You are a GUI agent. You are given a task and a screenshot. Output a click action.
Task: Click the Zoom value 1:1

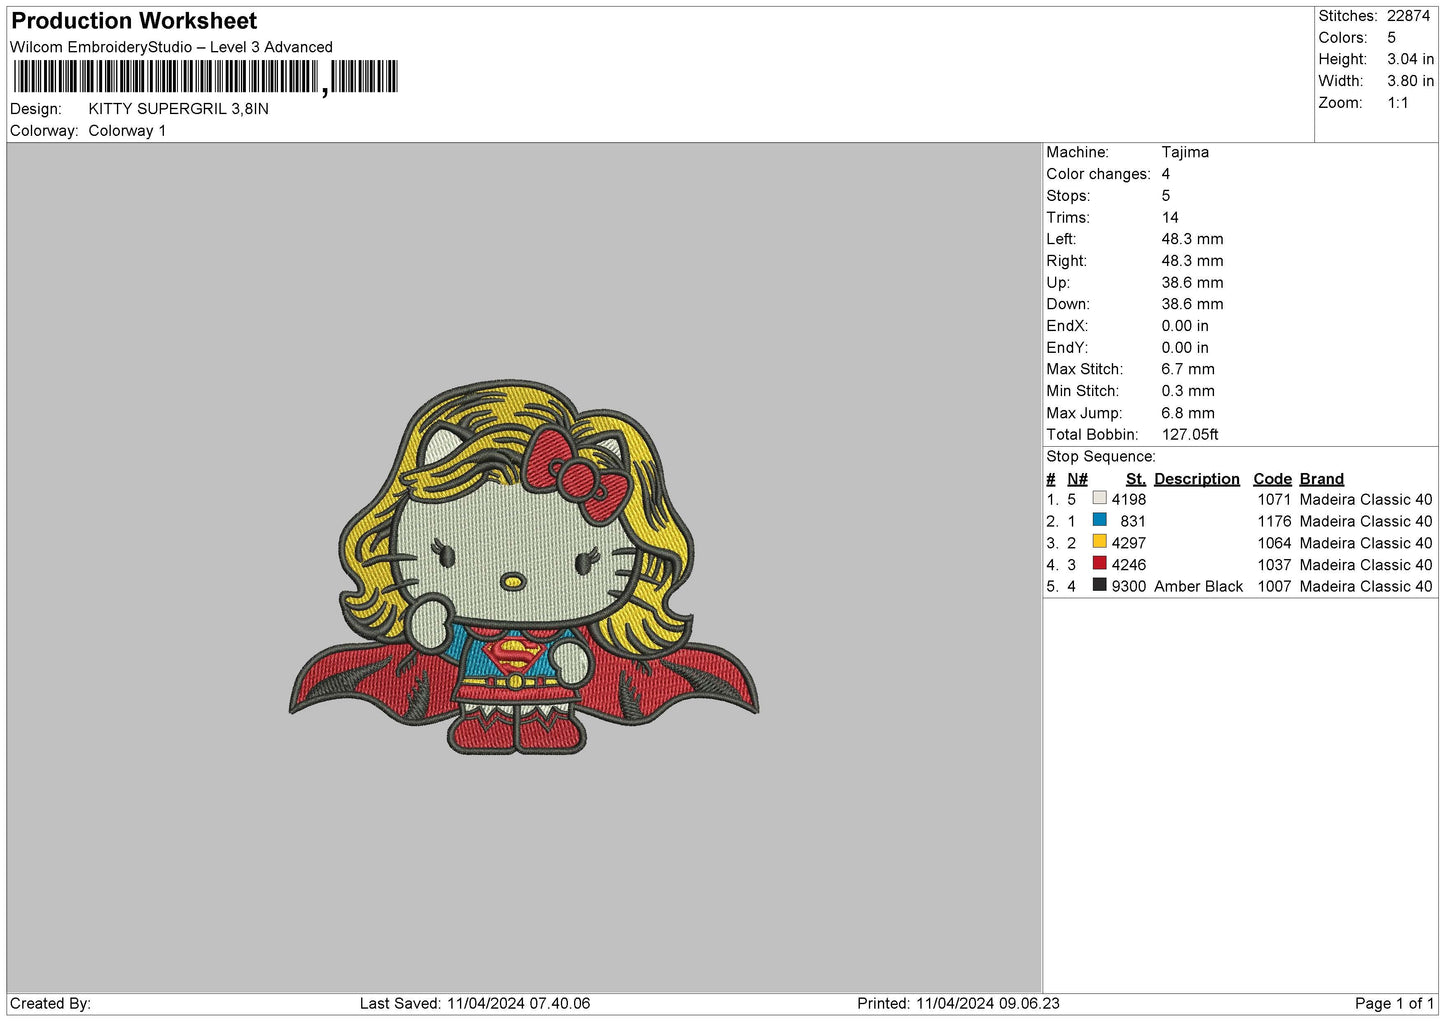click(x=1397, y=103)
